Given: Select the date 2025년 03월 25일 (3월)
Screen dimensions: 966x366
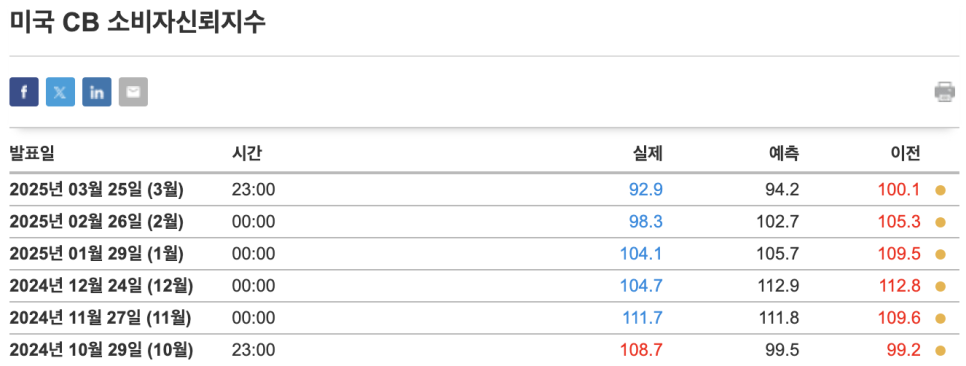Looking at the screenshot, I should pos(97,190).
